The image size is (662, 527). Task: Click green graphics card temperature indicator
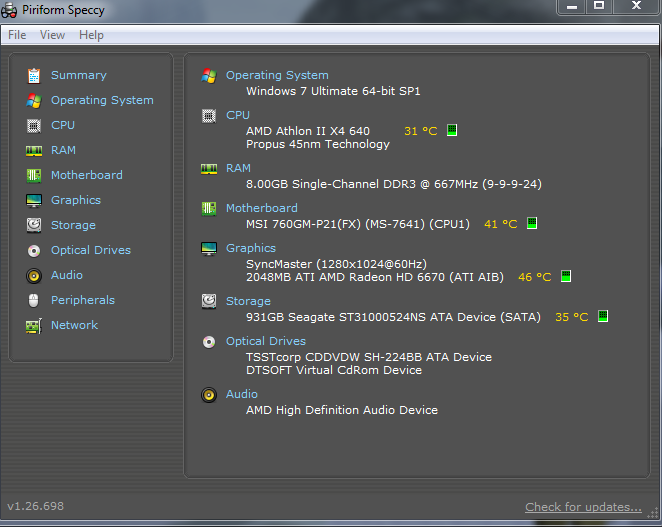coord(566,276)
